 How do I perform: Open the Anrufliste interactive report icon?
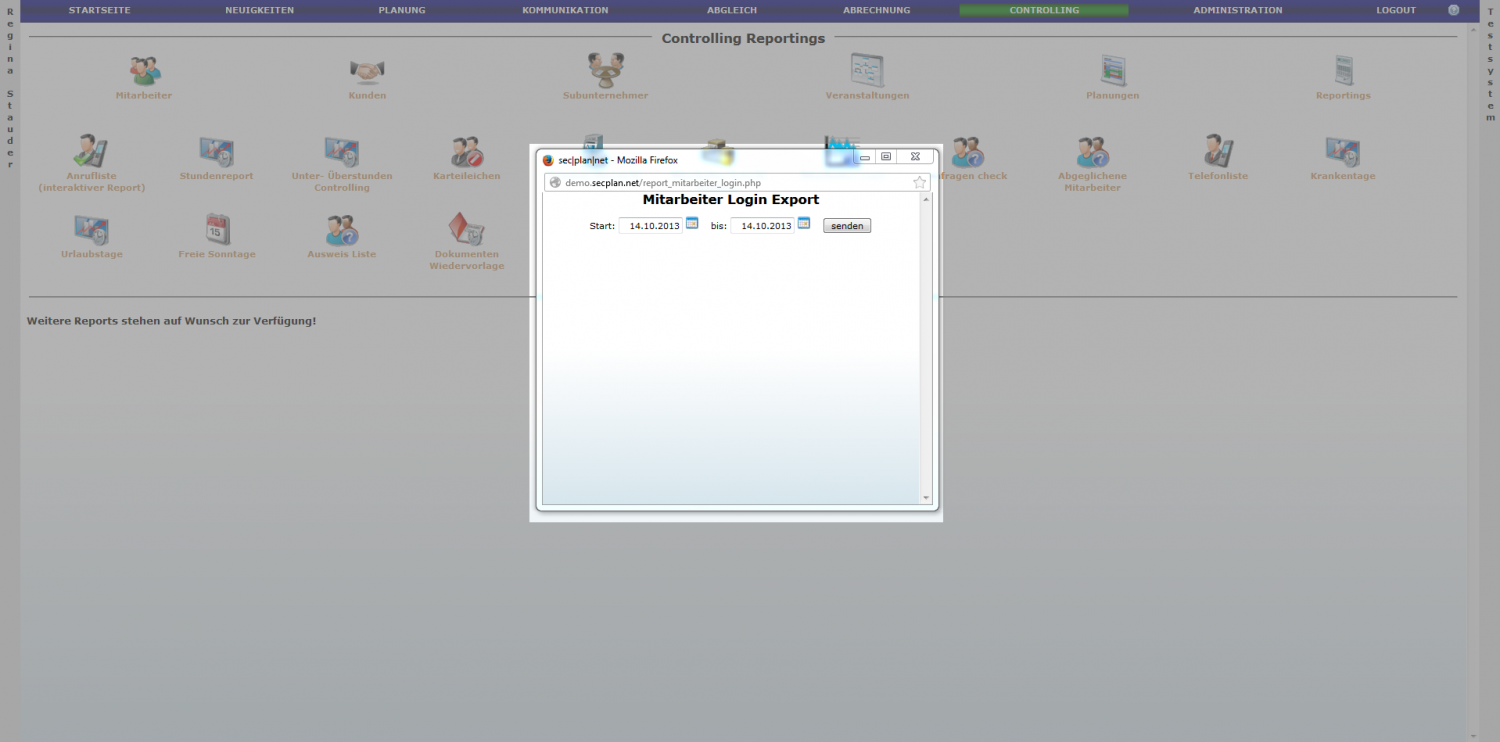[91, 151]
